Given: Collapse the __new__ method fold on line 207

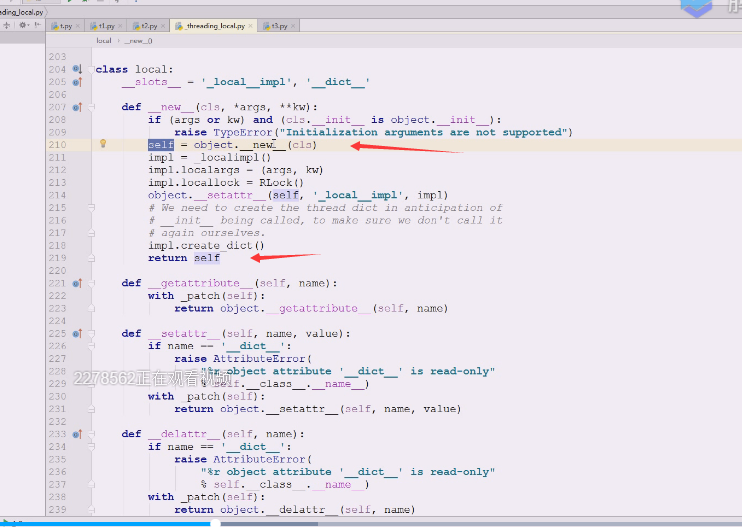Looking at the screenshot, I should coord(91,107).
